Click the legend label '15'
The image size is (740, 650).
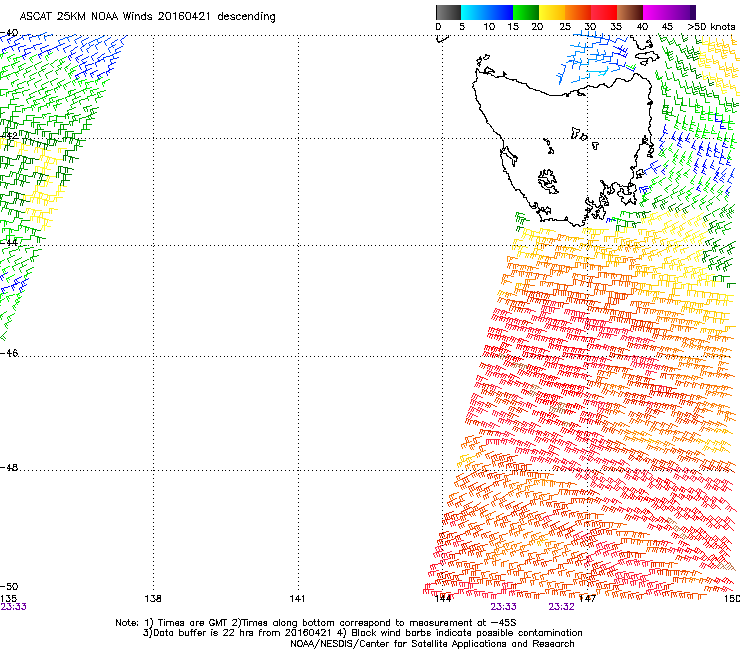point(513,27)
